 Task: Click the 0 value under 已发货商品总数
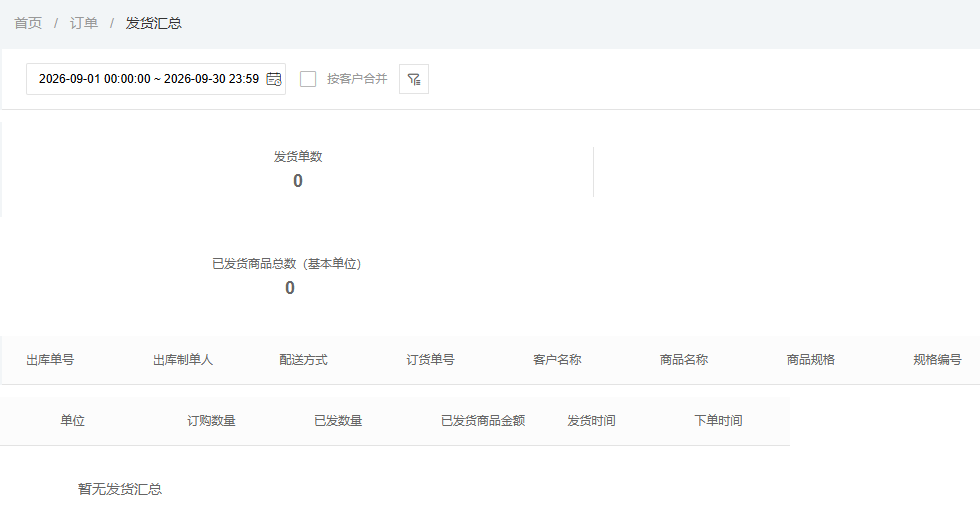289,288
